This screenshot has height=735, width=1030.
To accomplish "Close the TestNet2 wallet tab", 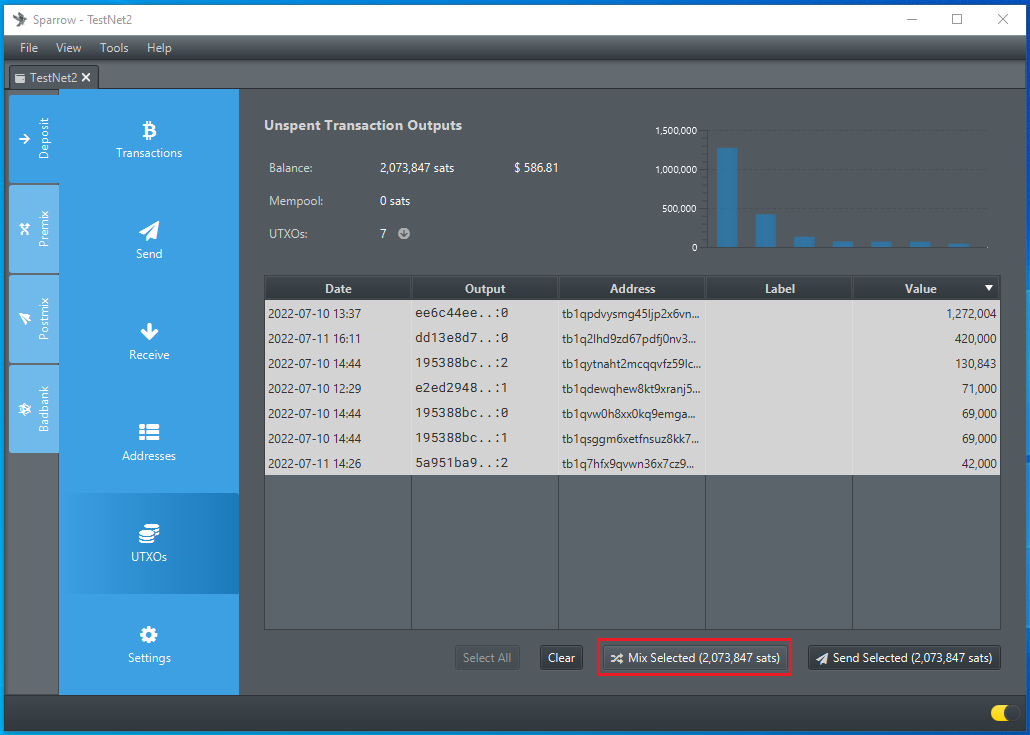I will (x=86, y=78).
